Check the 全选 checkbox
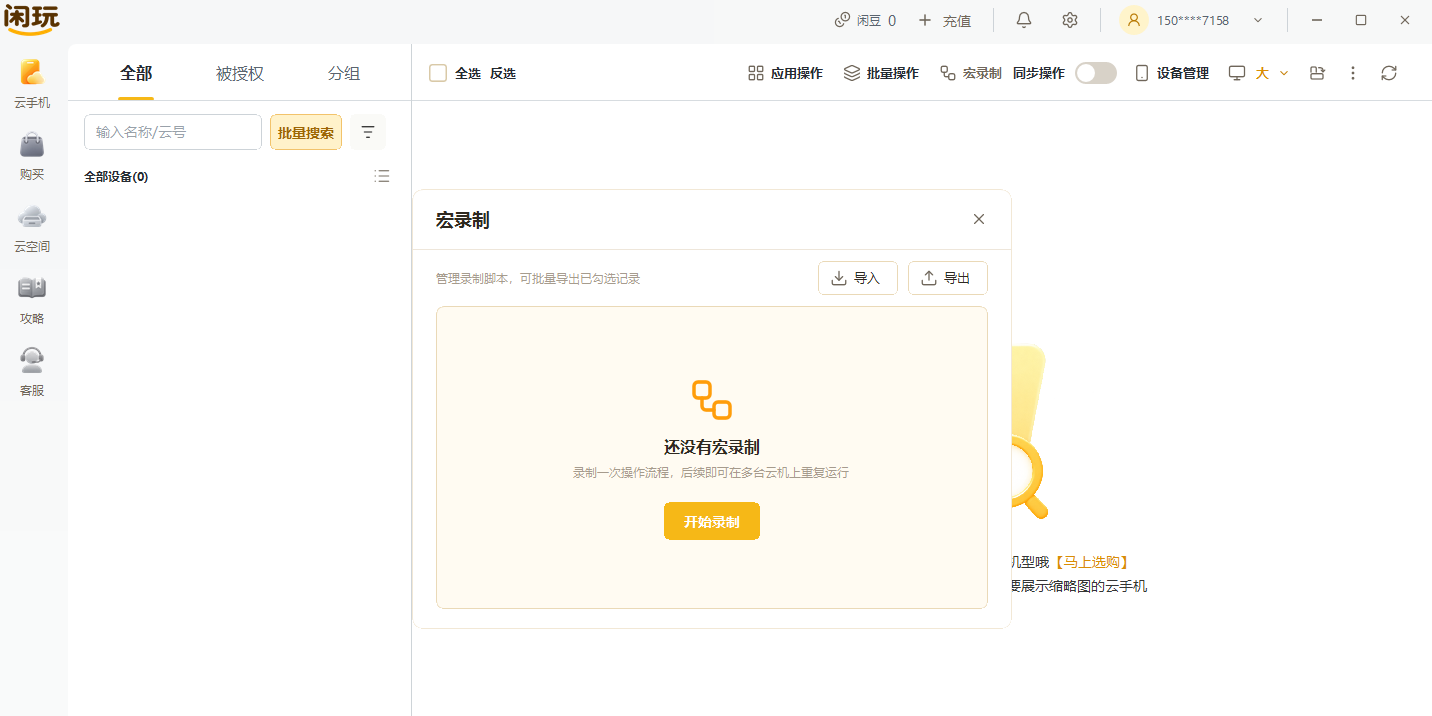 (x=438, y=73)
